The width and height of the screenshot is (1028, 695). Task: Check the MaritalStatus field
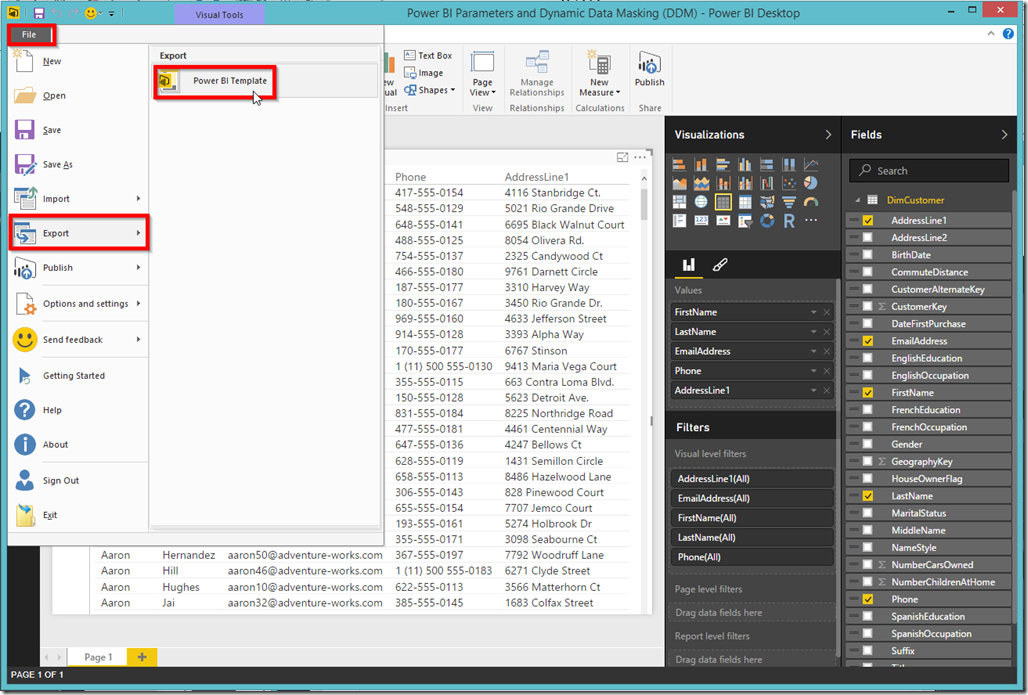868,513
